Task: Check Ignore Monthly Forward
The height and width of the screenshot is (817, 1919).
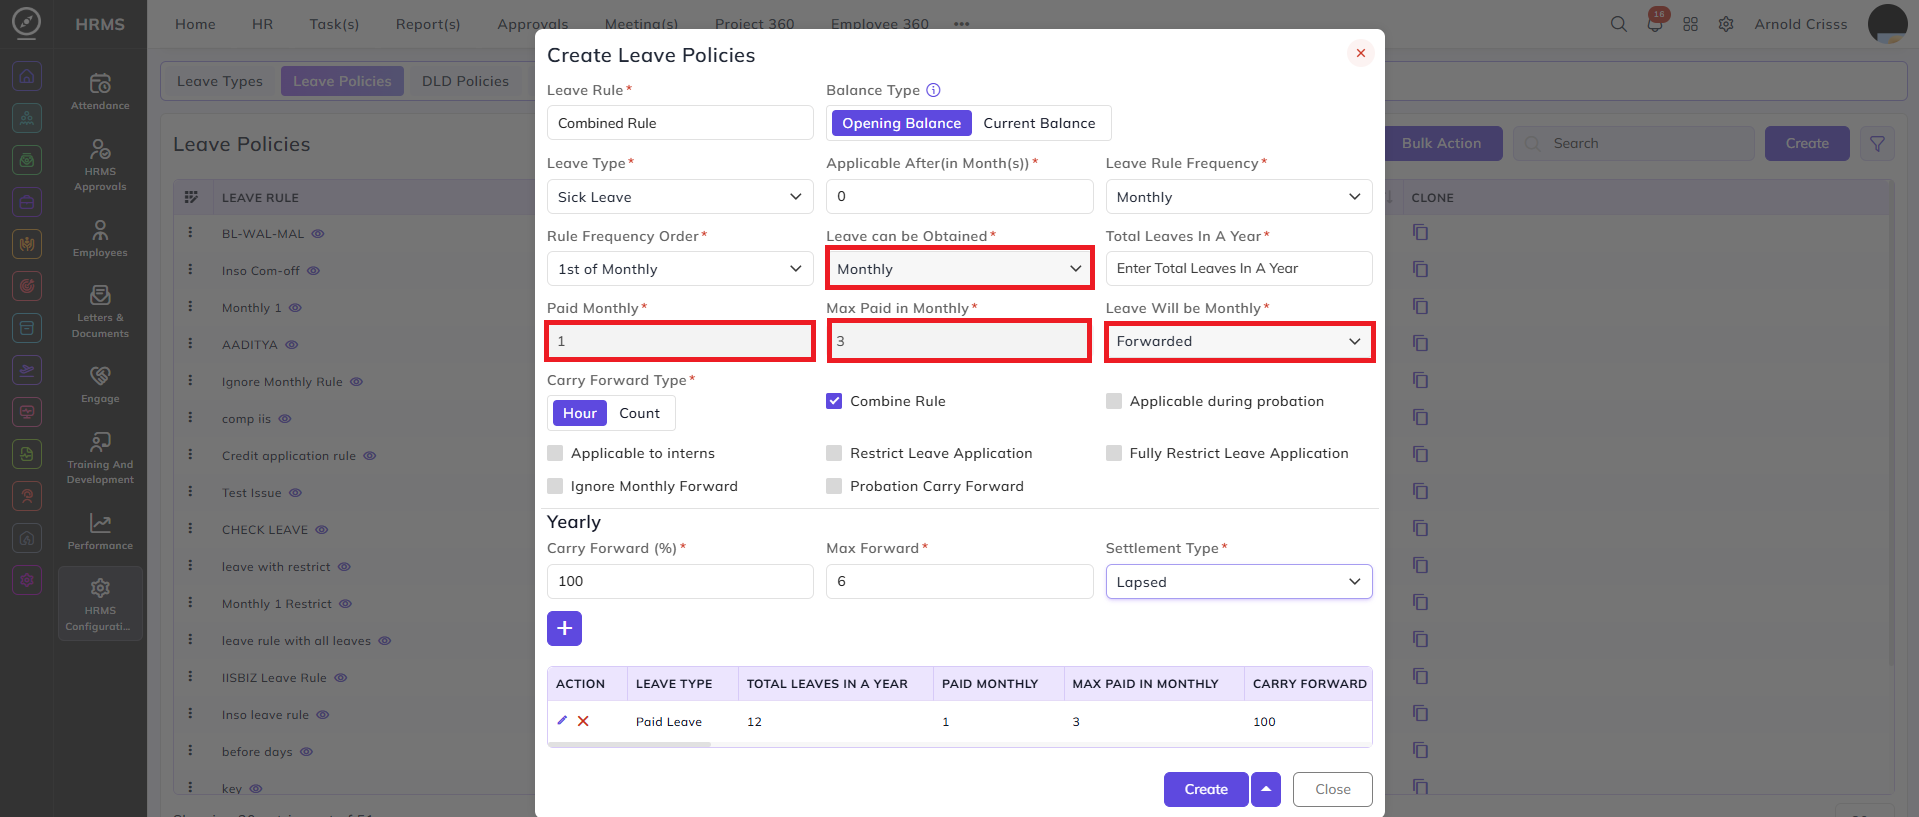Action: [x=555, y=486]
